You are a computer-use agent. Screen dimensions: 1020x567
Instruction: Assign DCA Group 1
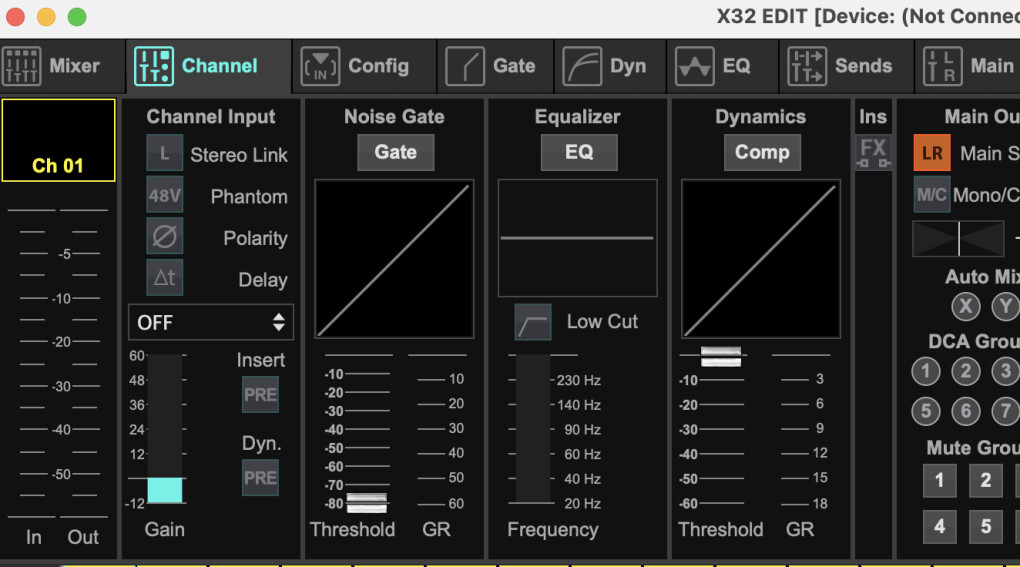926,371
